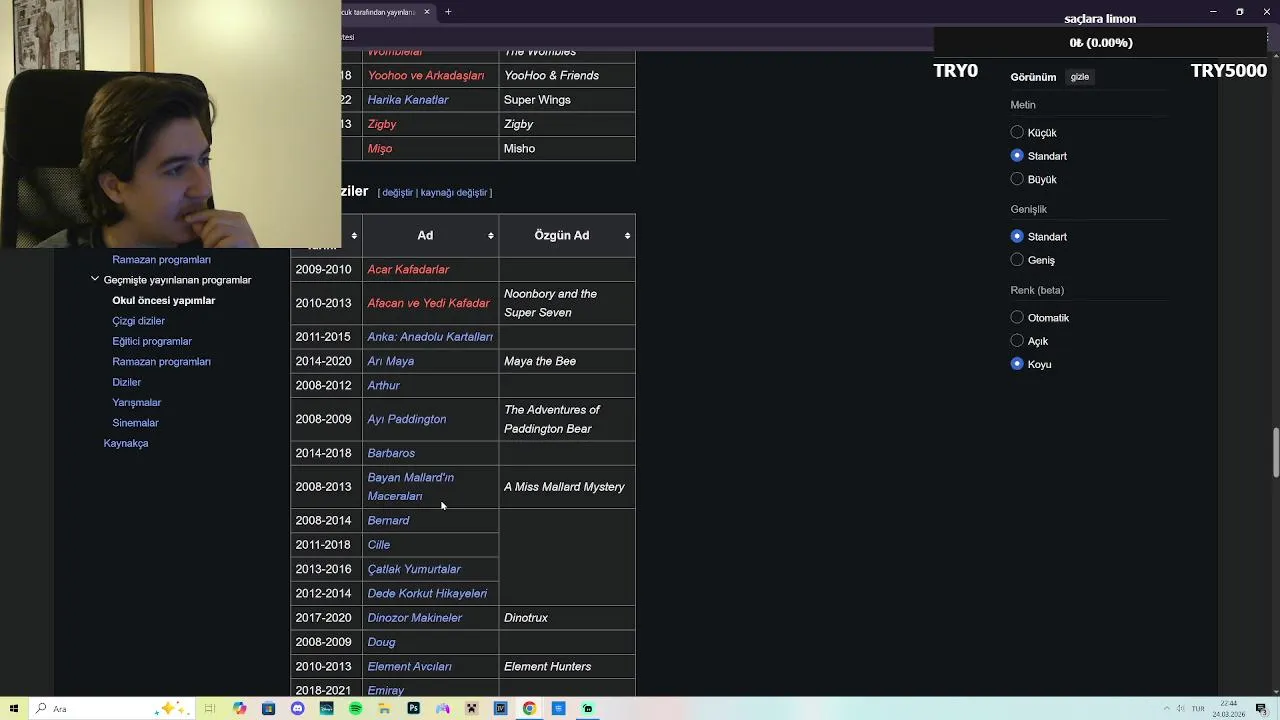This screenshot has width=1280, height=720.
Task: Select Standart width under Genişlik
Action: click(1017, 236)
